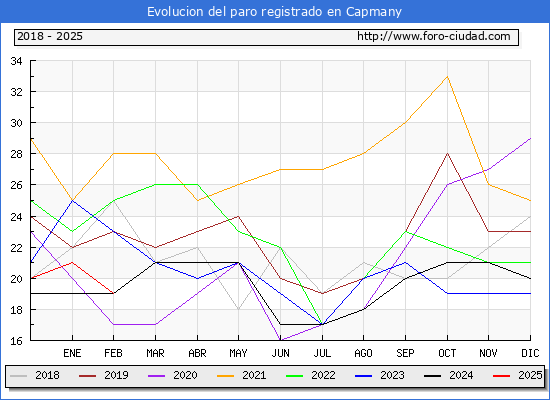Select the '2020' legend label
The height and width of the screenshot is (400, 550).
(x=185, y=375)
